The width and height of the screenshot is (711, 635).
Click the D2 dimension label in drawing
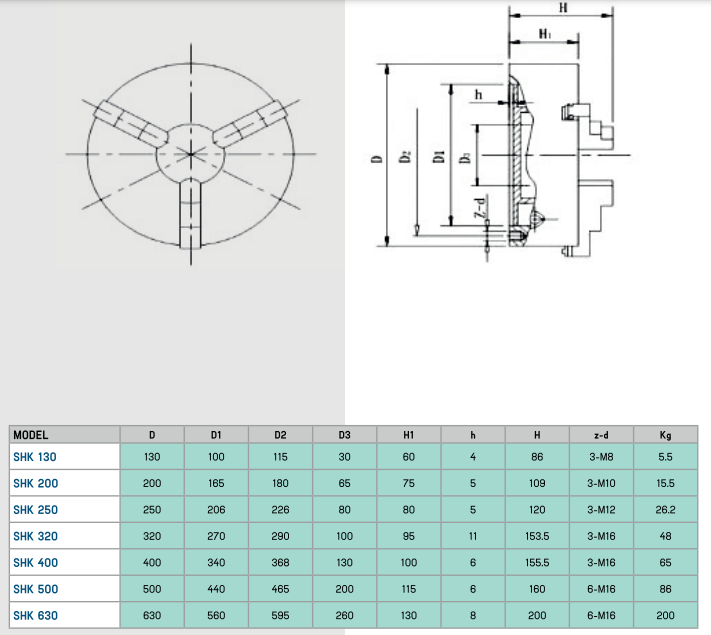404,157
